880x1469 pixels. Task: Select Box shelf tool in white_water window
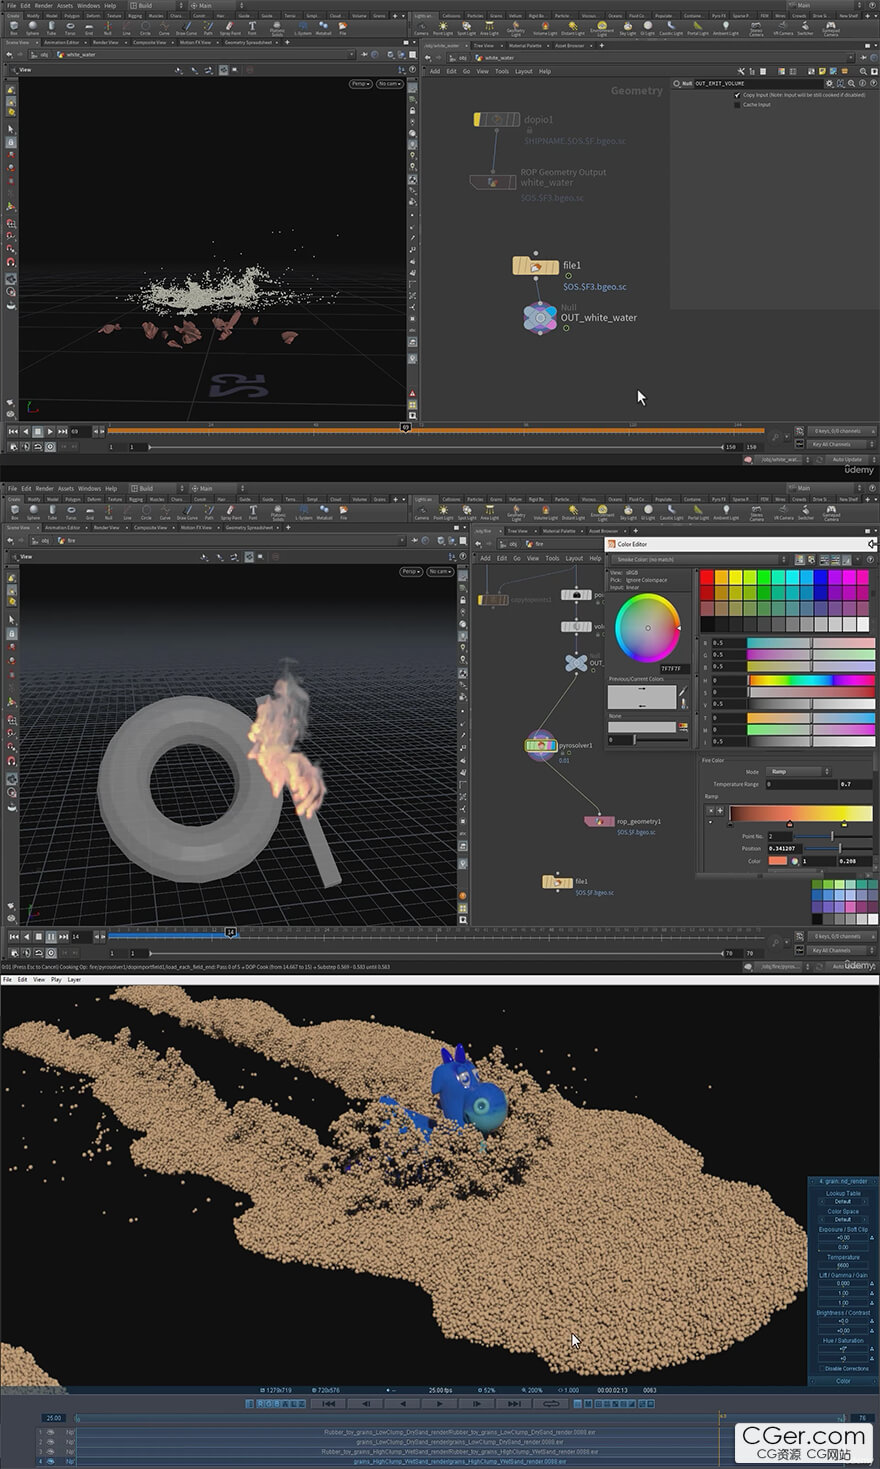pyautogui.click(x=13, y=28)
